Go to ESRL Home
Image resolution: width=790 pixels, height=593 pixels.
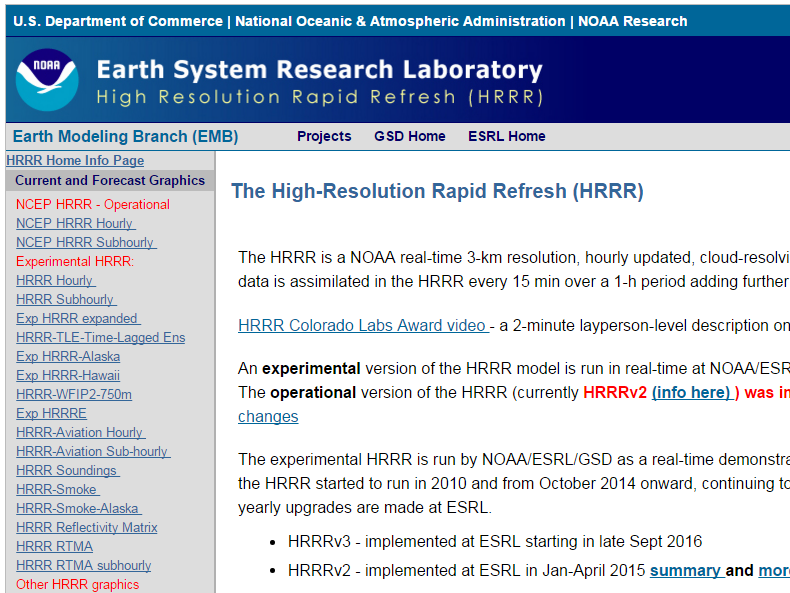[506, 136]
